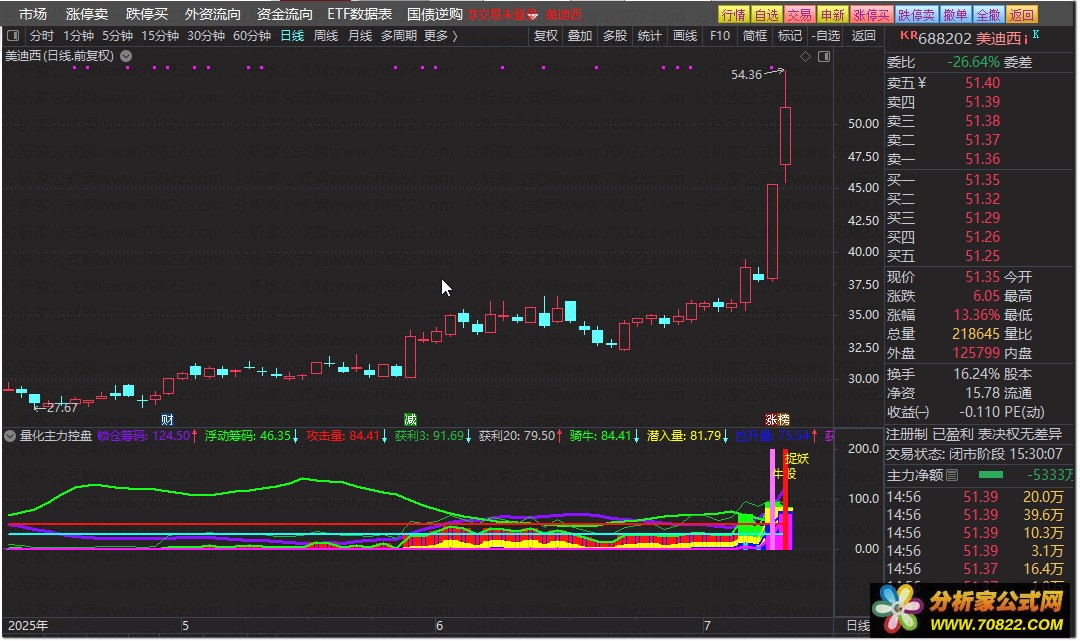Click the 全撤 button
The width and height of the screenshot is (1080, 641).
[988, 14]
